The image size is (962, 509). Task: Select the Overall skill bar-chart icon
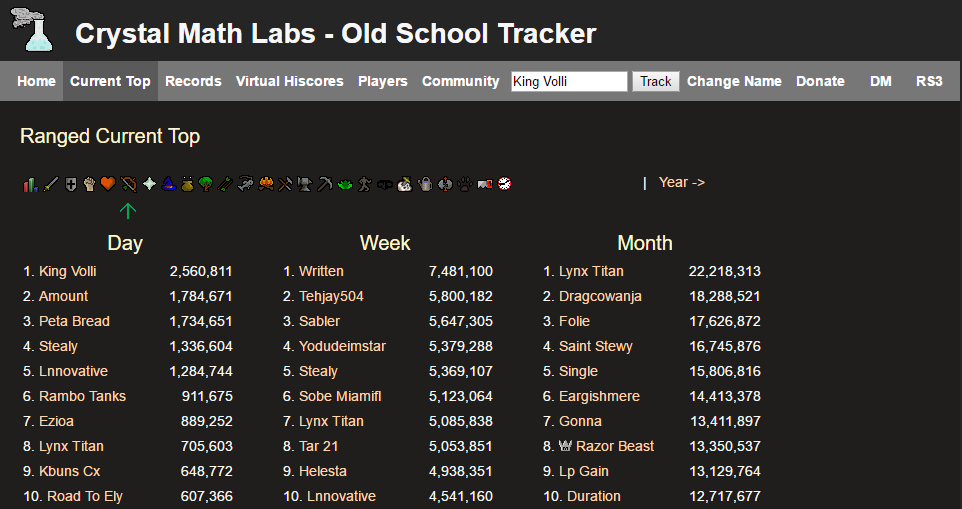[x=31, y=184]
